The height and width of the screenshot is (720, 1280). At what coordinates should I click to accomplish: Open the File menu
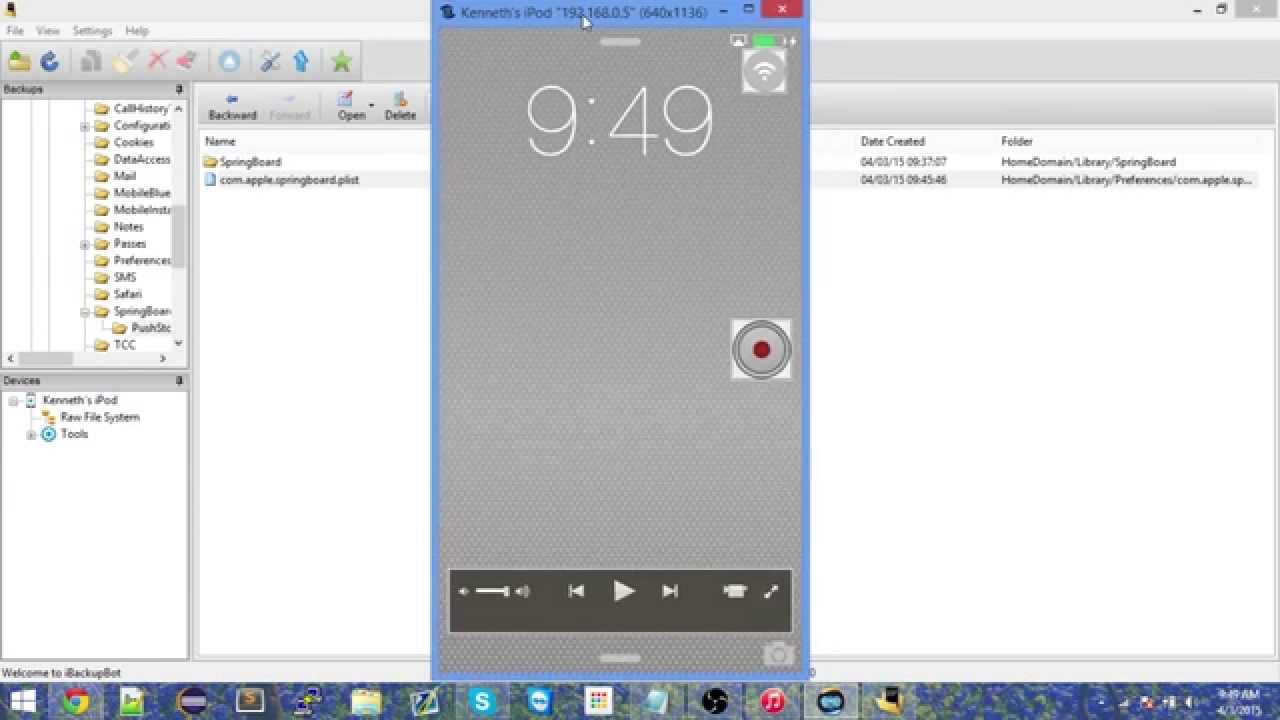pos(15,31)
